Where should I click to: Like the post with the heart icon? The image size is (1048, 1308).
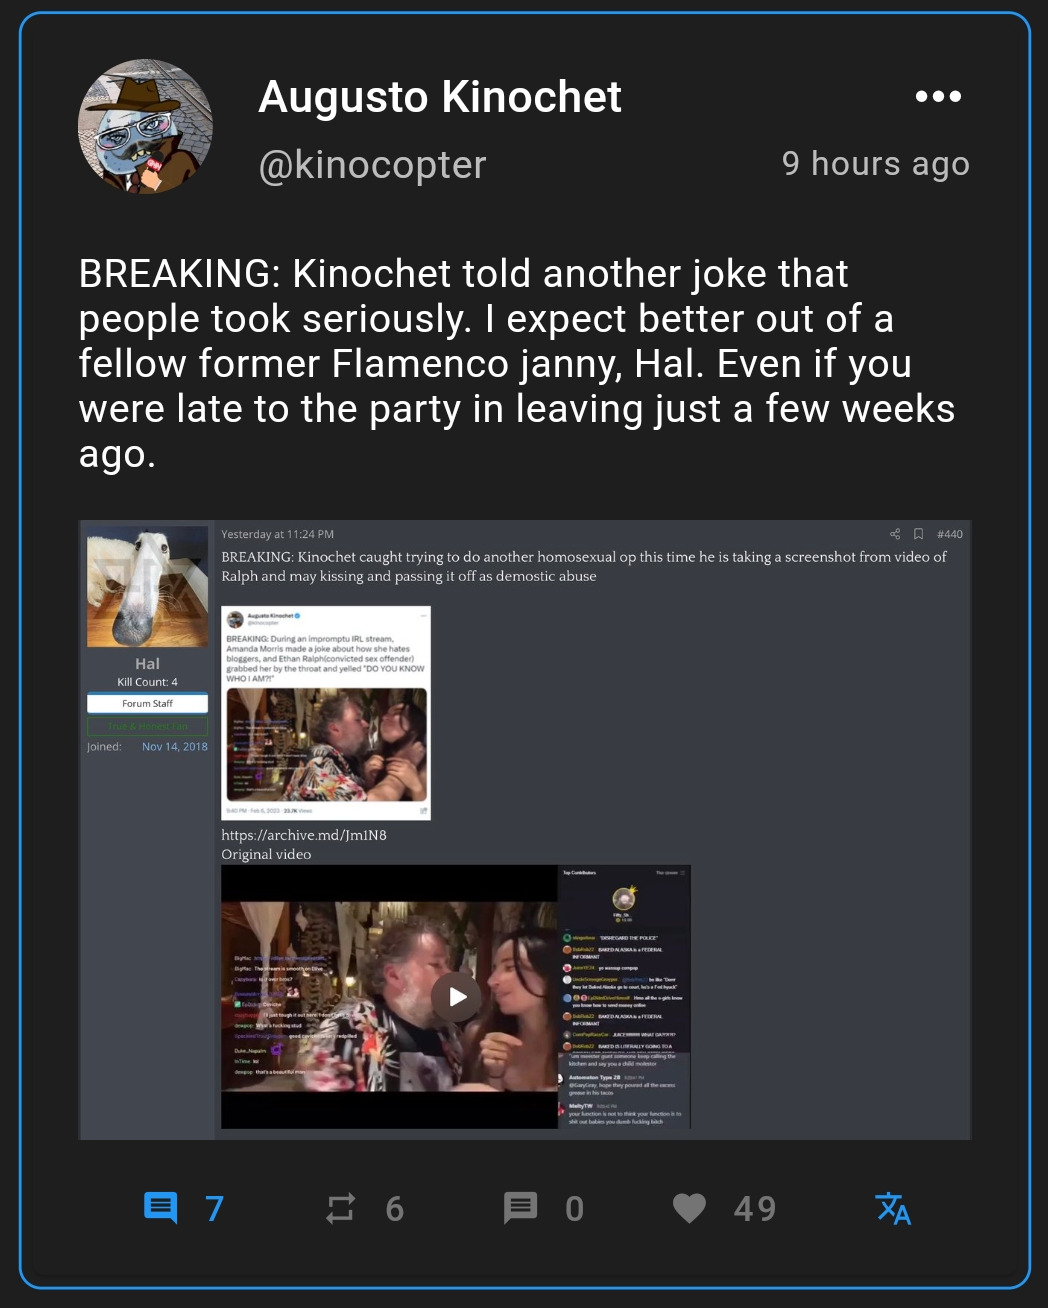(x=689, y=1208)
